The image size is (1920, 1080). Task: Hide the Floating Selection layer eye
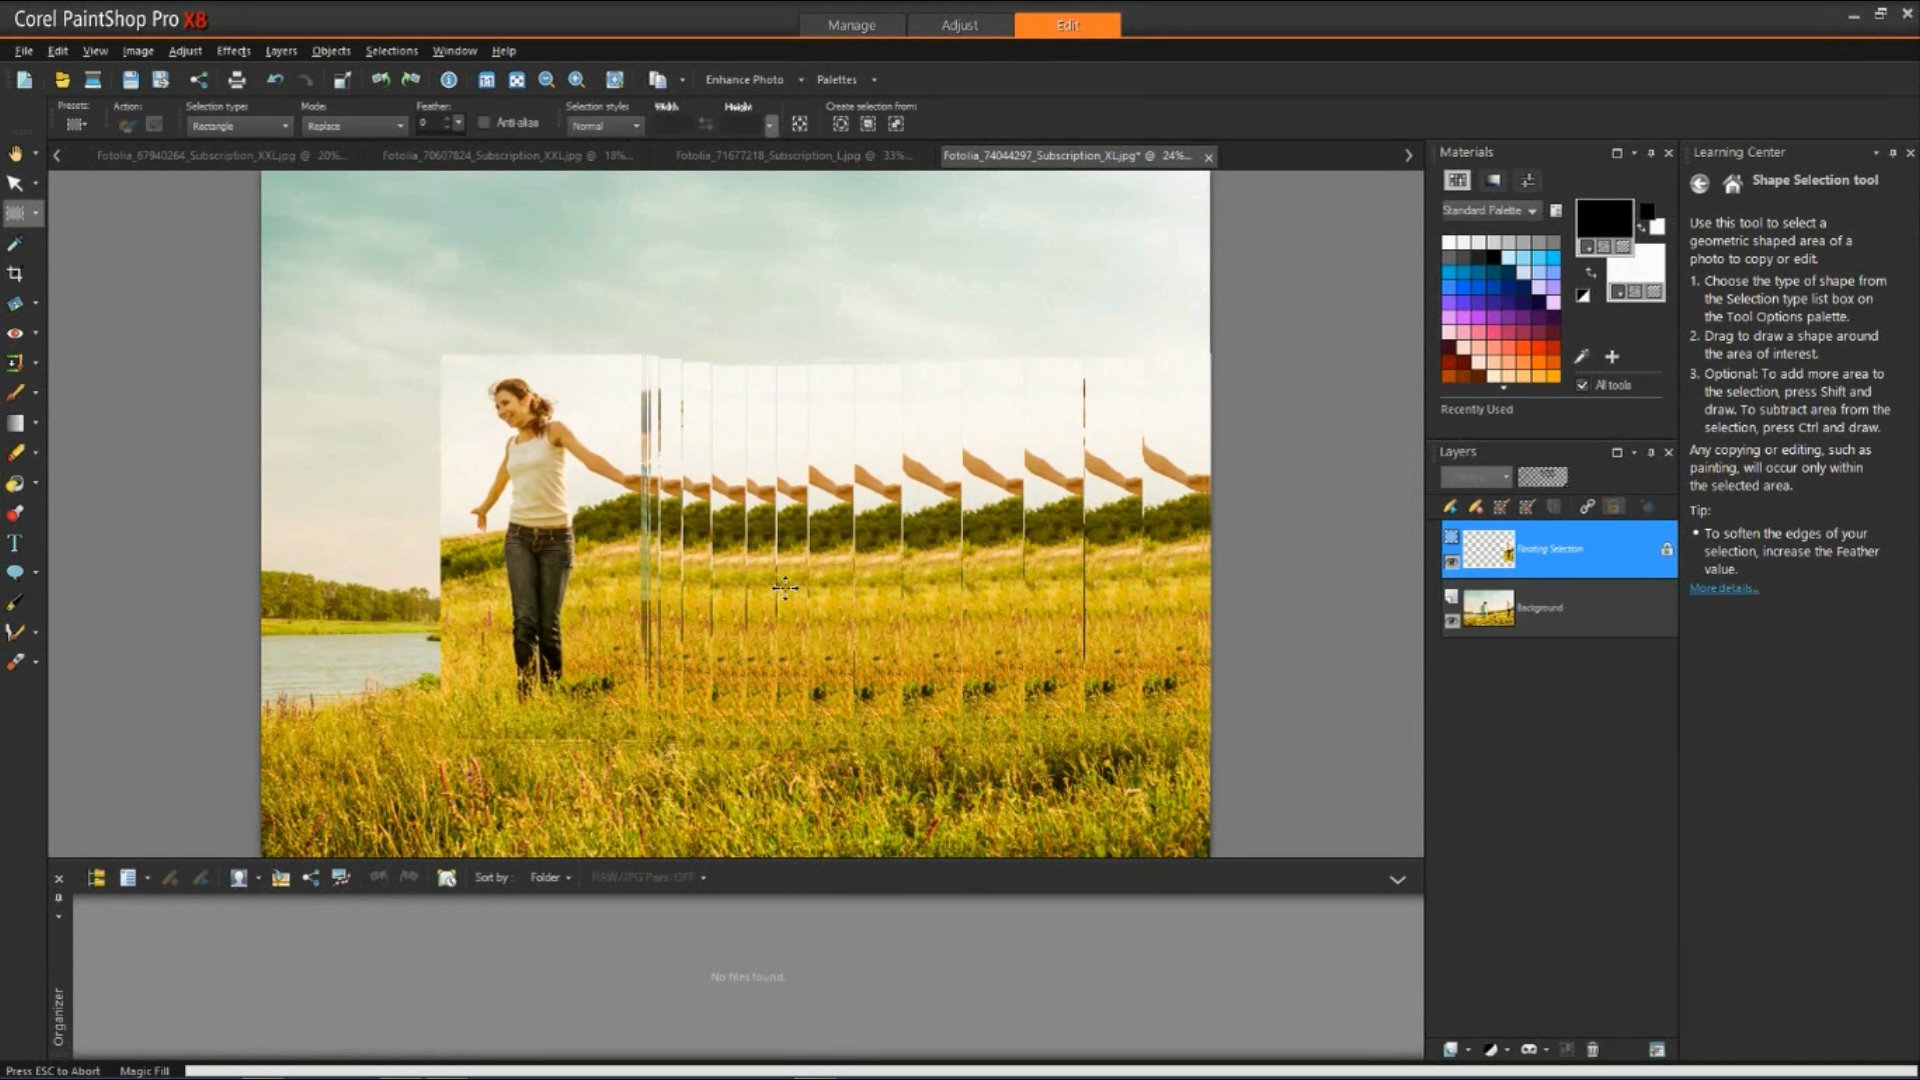click(1451, 562)
